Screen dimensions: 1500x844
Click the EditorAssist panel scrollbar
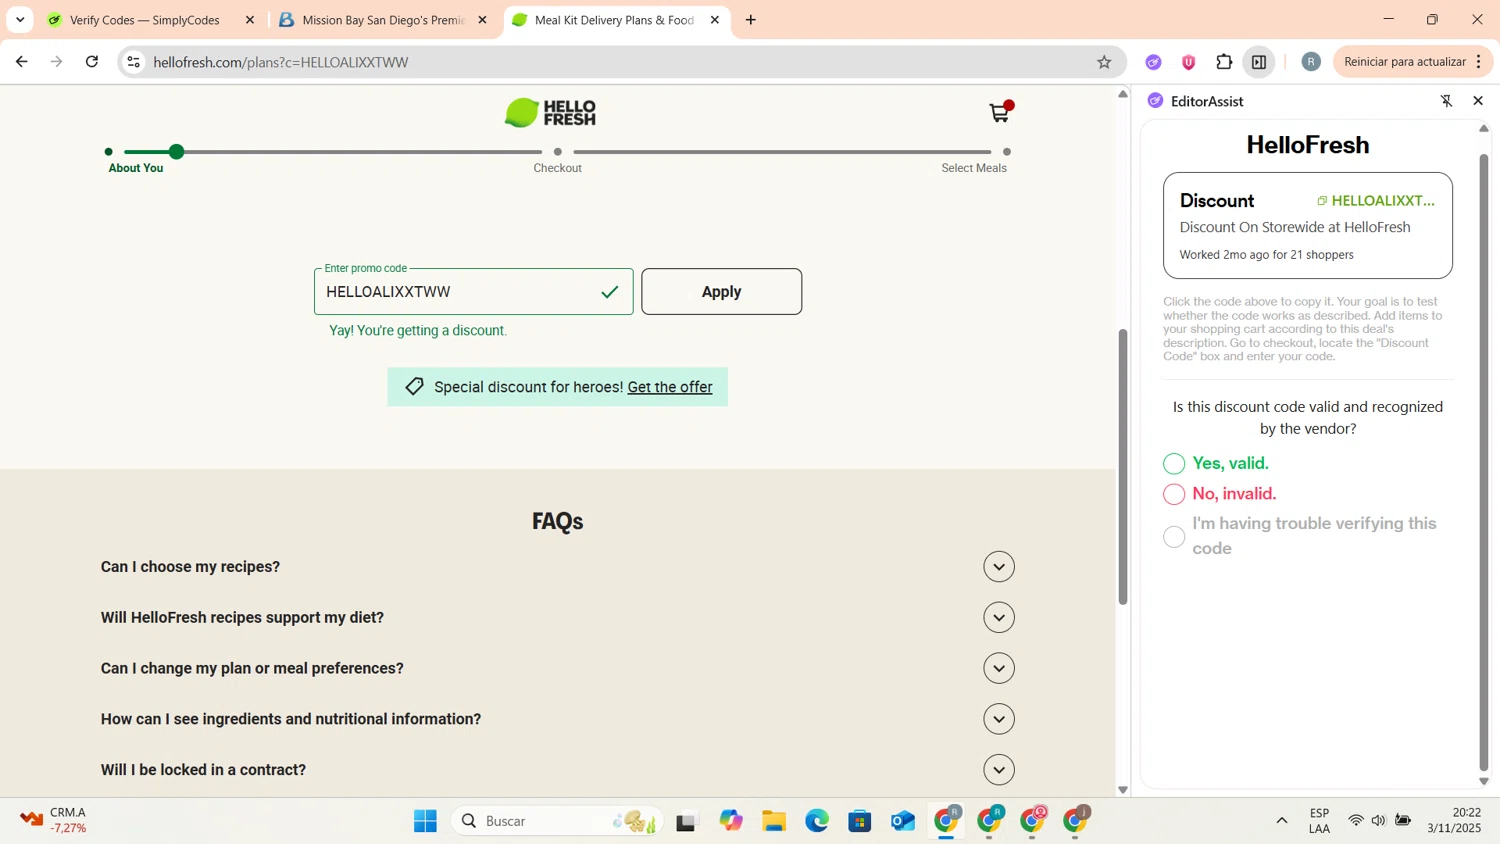1484,461
